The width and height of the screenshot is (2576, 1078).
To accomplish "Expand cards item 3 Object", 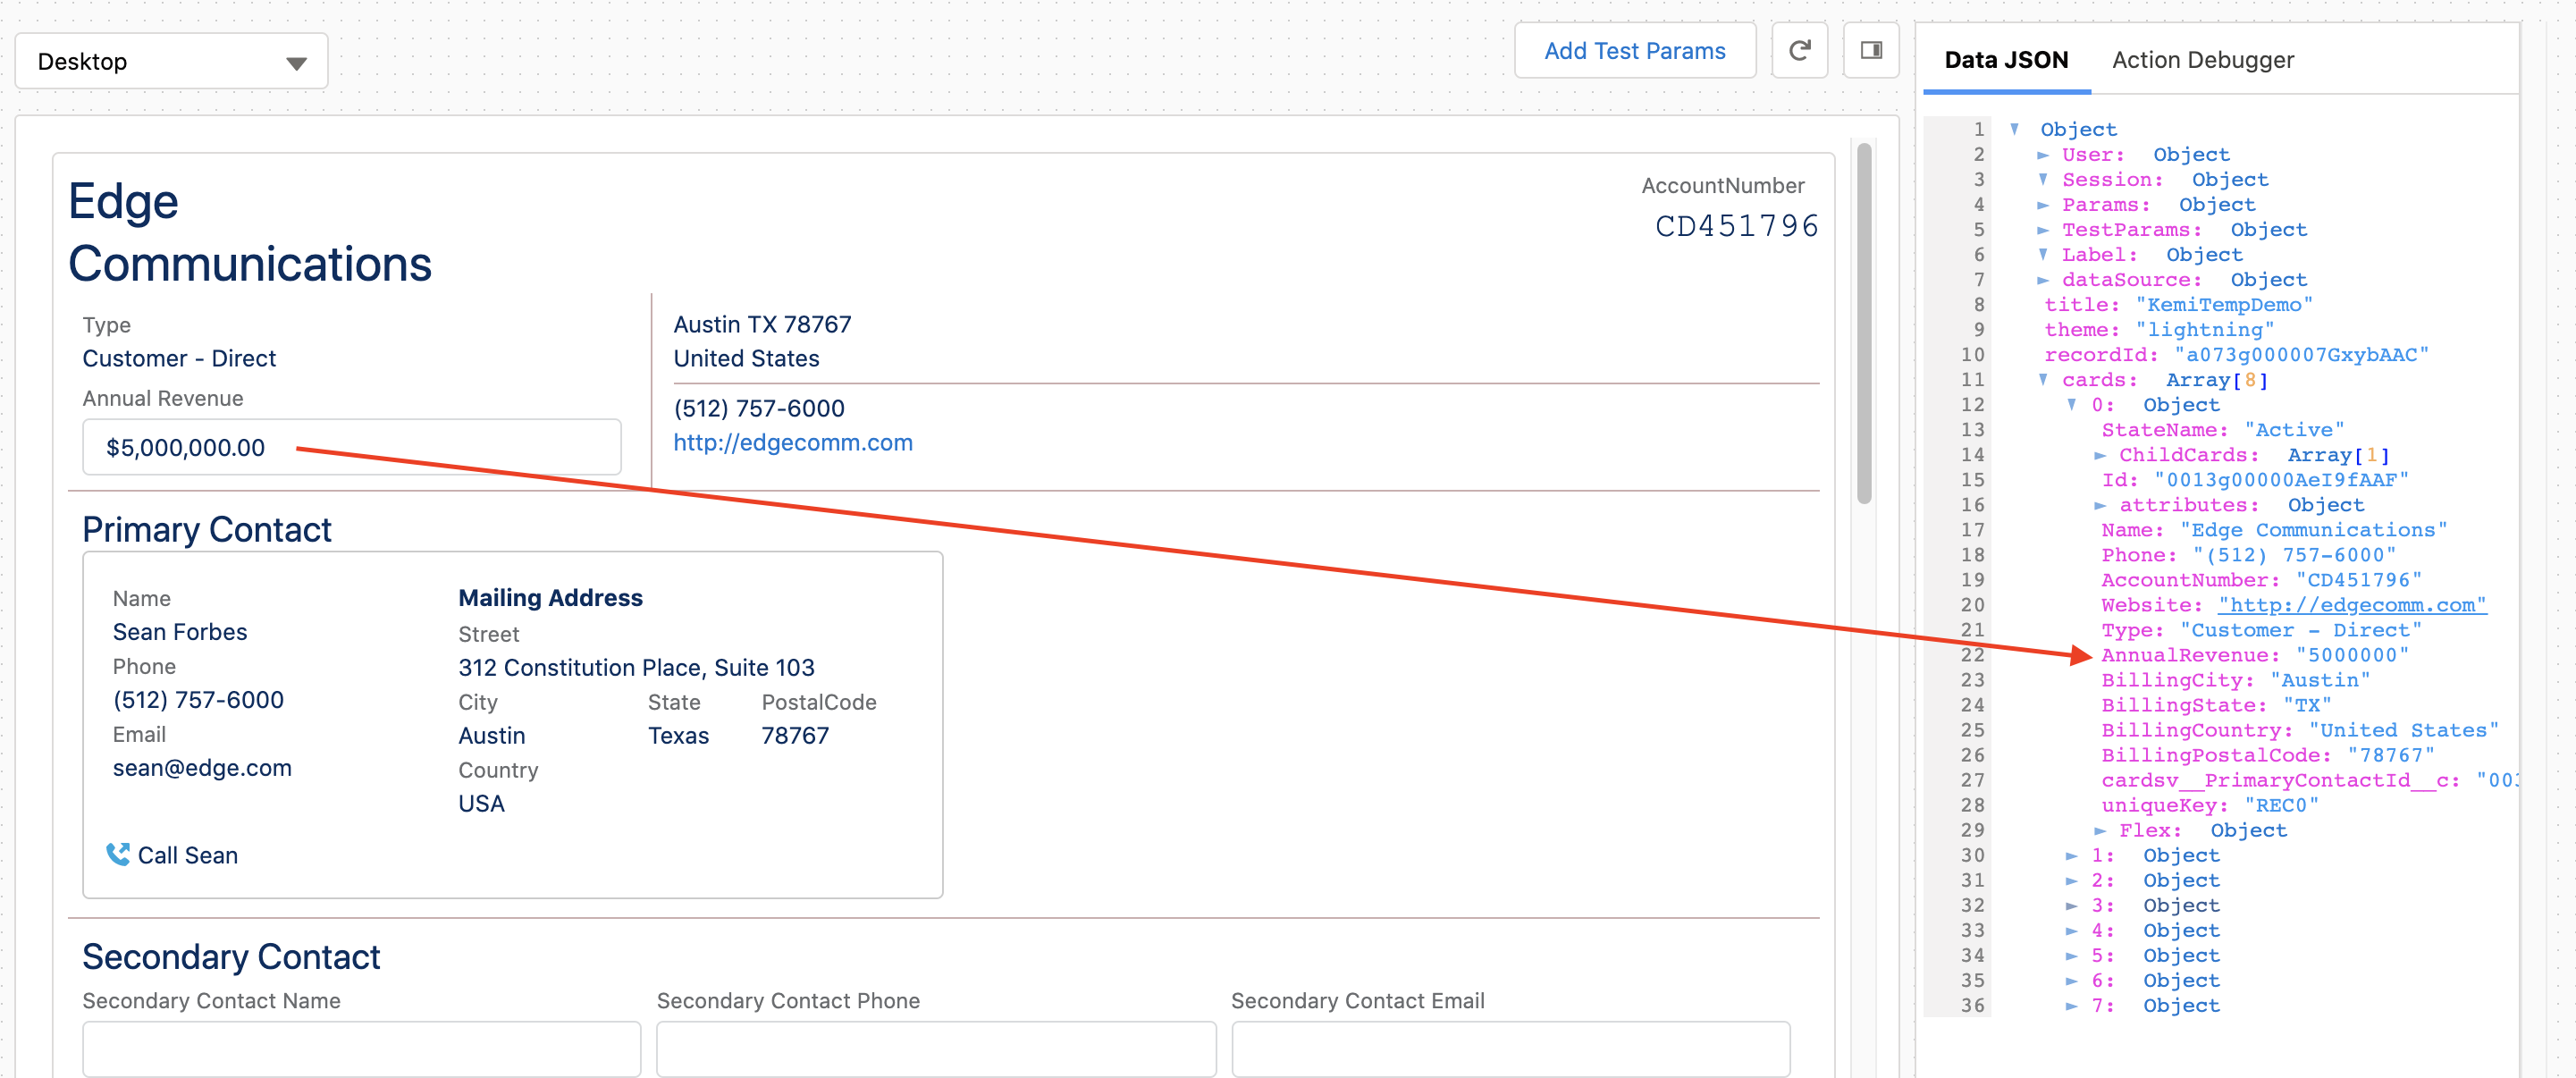I will [2072, 906].
